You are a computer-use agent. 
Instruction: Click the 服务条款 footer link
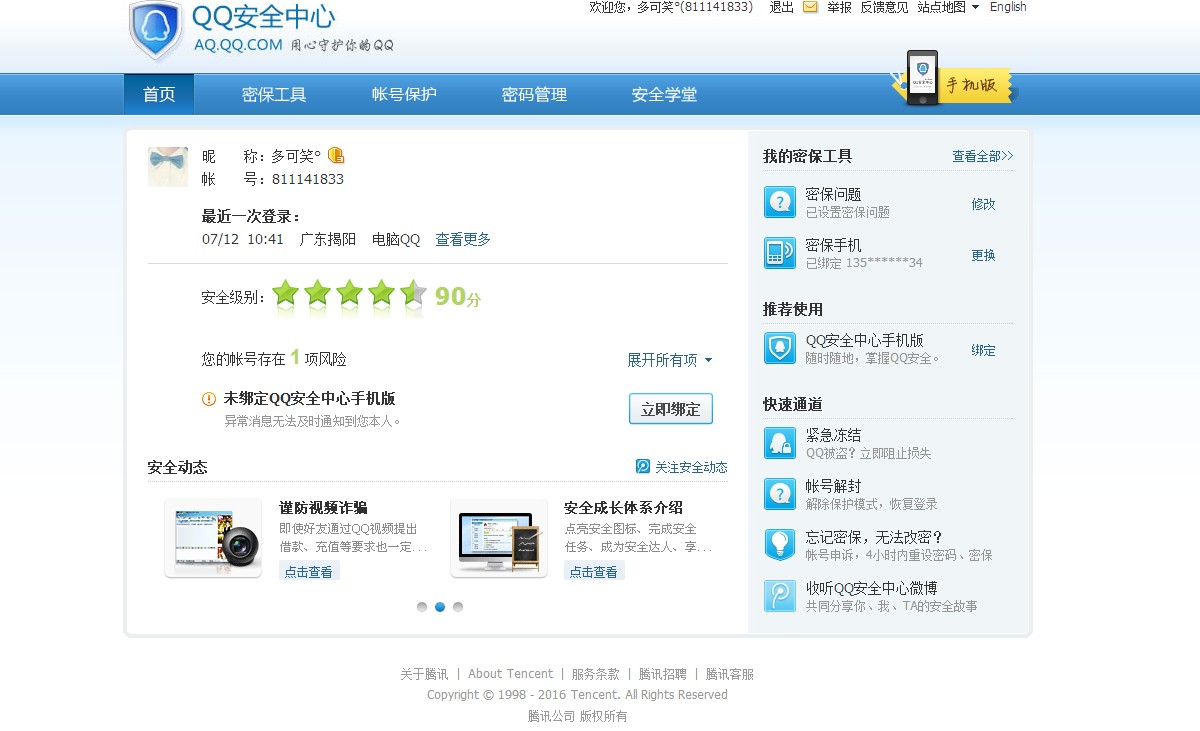tap(596, 674)
